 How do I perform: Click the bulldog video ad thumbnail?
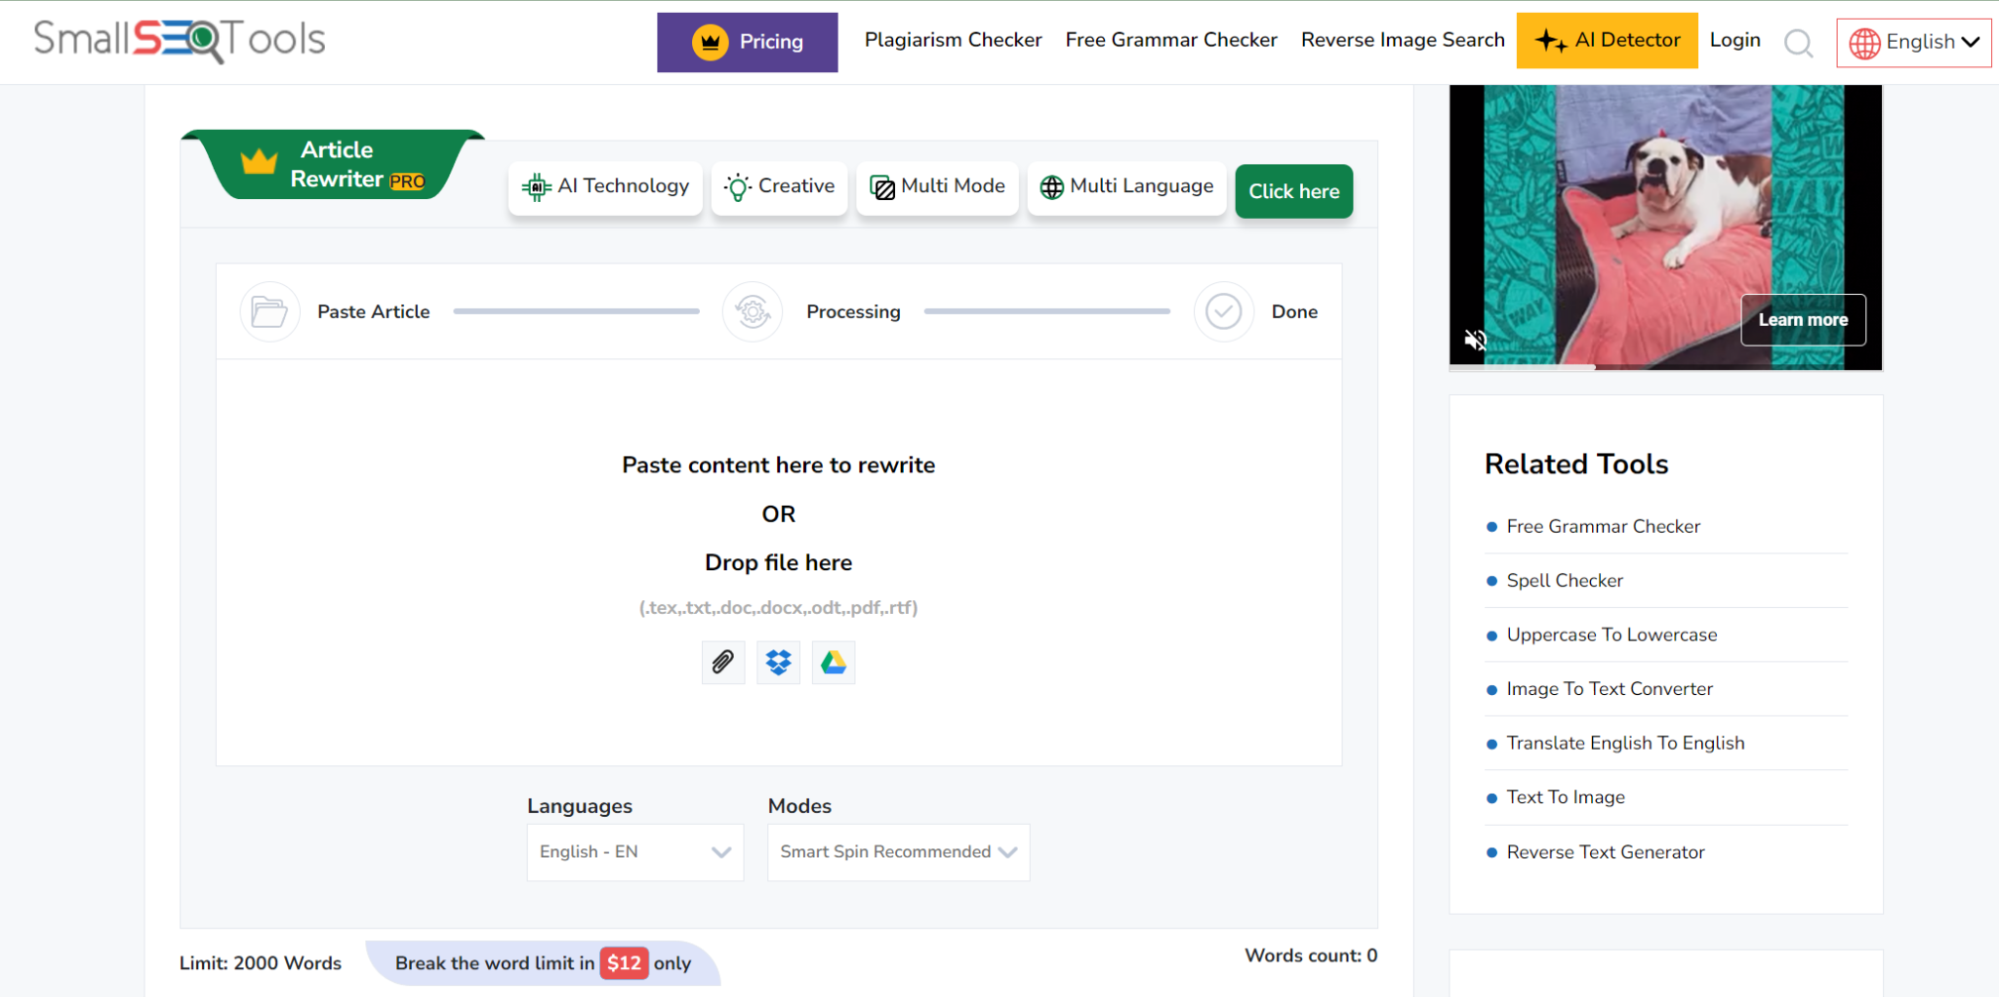click(1666, 227)
